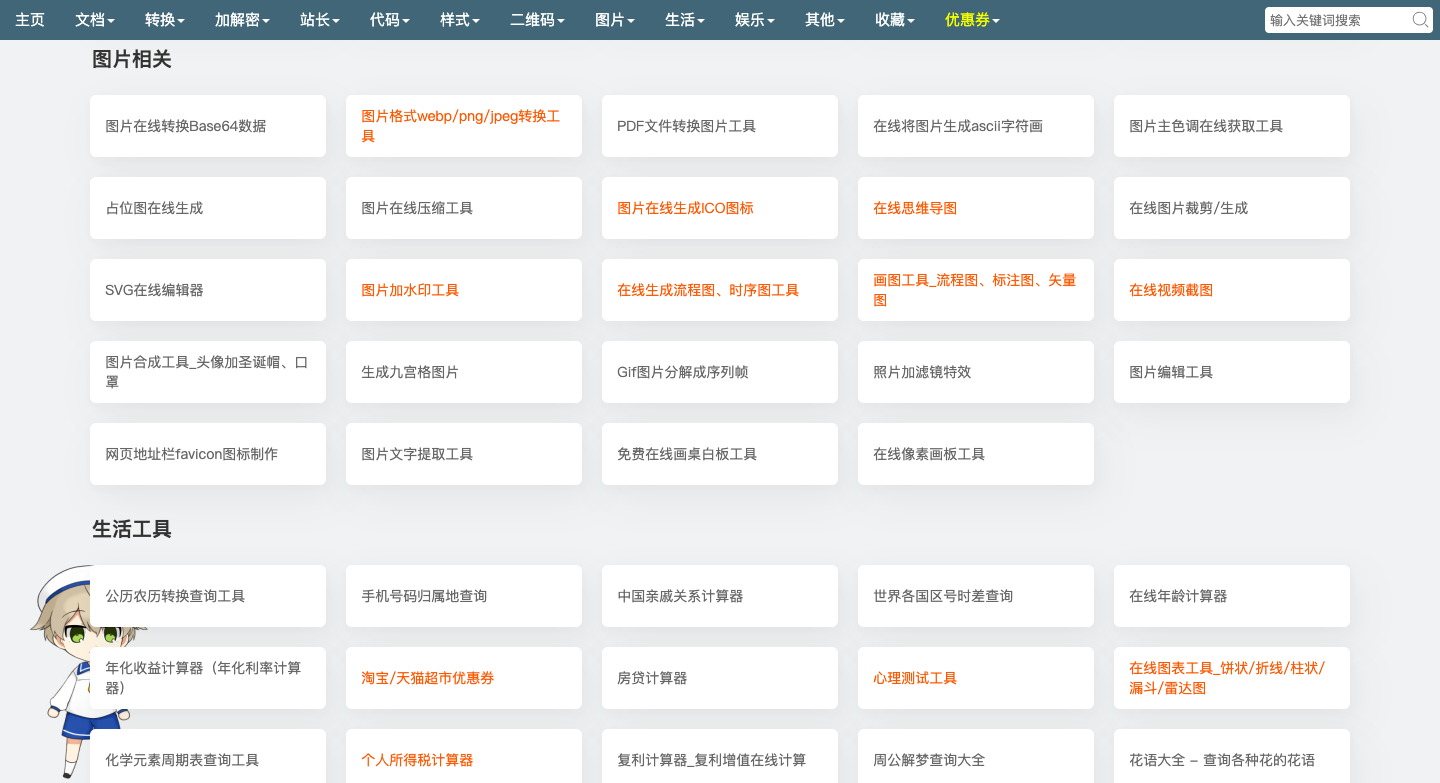
Task: Open 手机号码归属地查询 tool
Action: point(463,596)
